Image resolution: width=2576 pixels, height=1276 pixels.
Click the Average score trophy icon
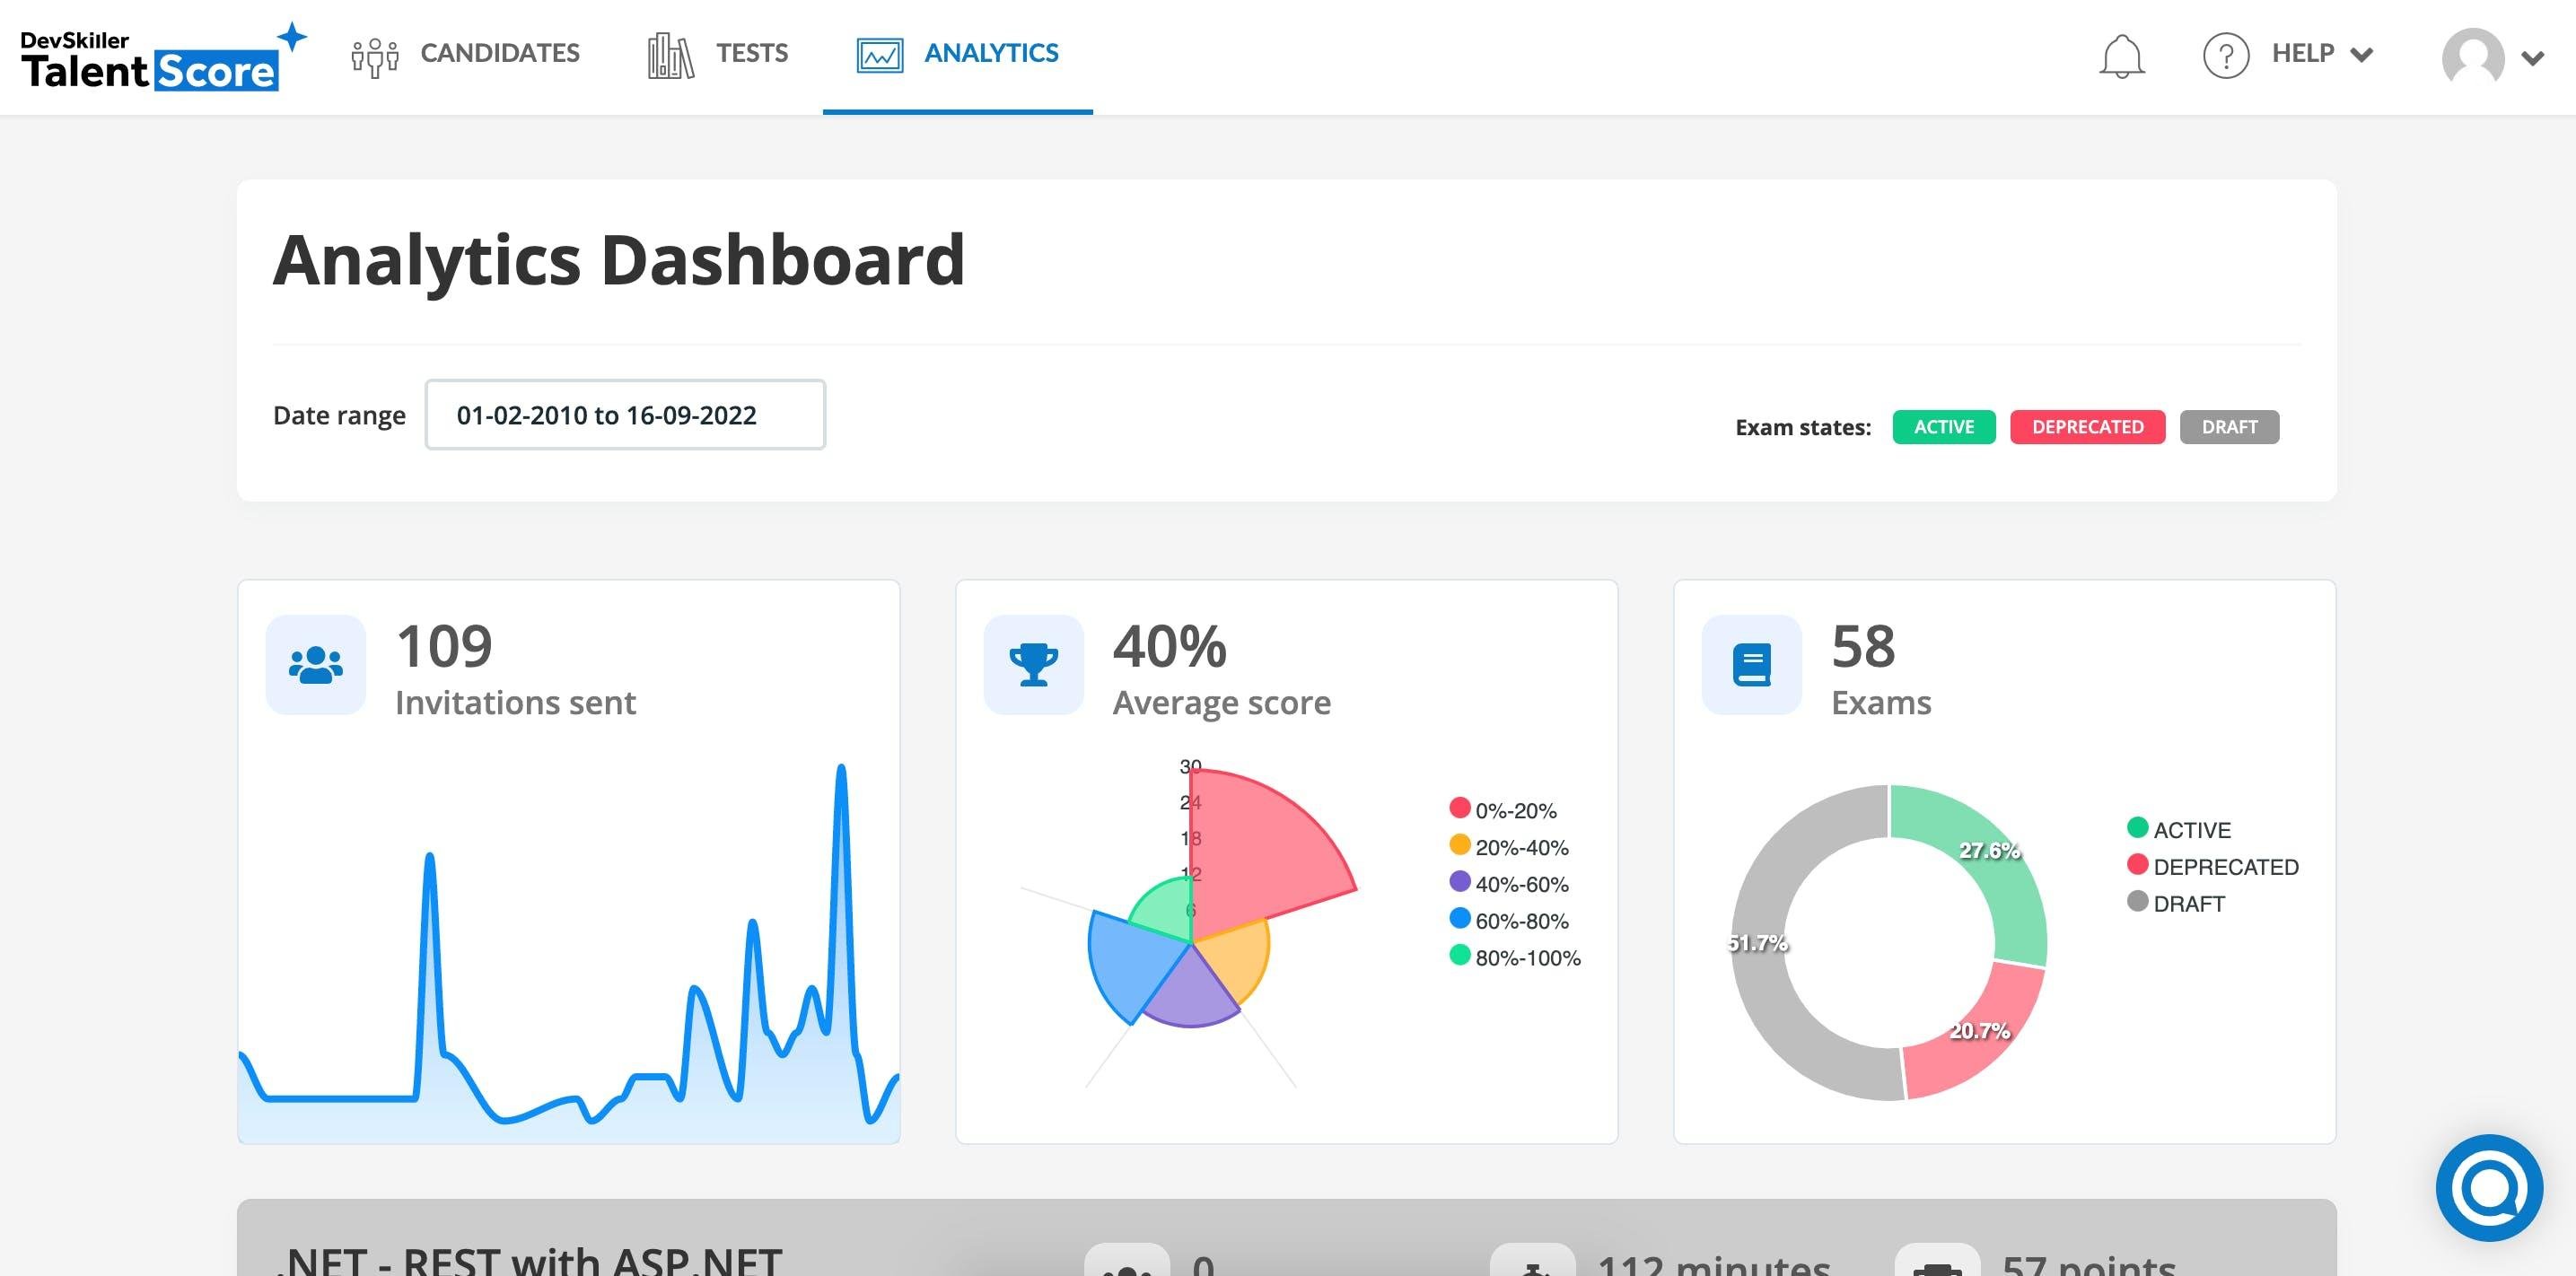click(x=1033, y=665)
